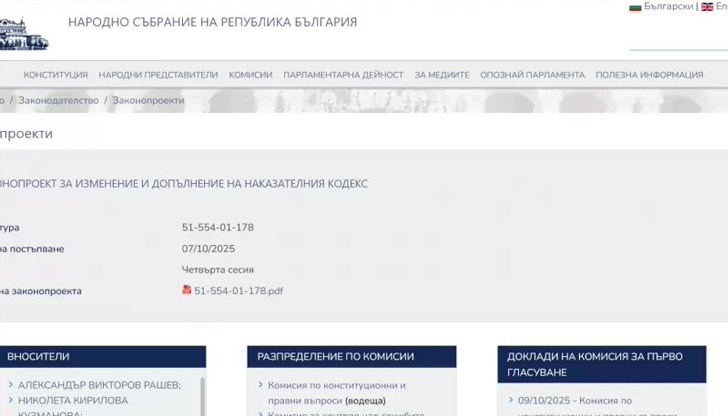Click the UK flag language icon

[707, 7]
